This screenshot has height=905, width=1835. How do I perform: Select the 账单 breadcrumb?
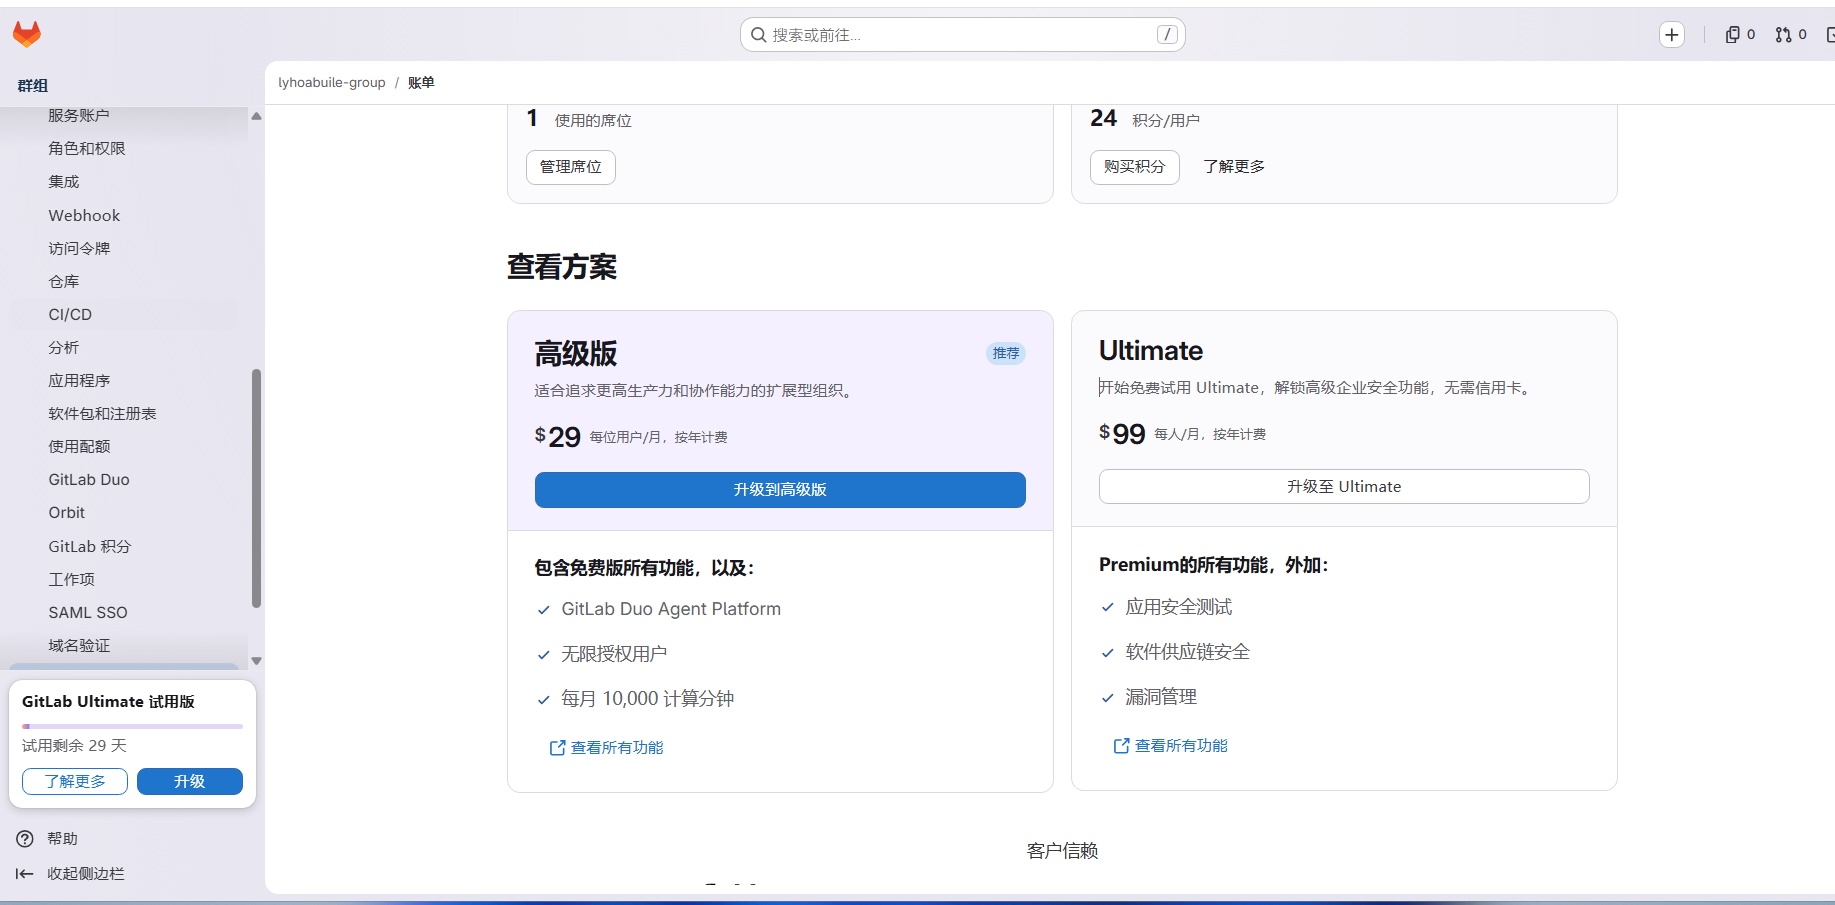(421, 83)
